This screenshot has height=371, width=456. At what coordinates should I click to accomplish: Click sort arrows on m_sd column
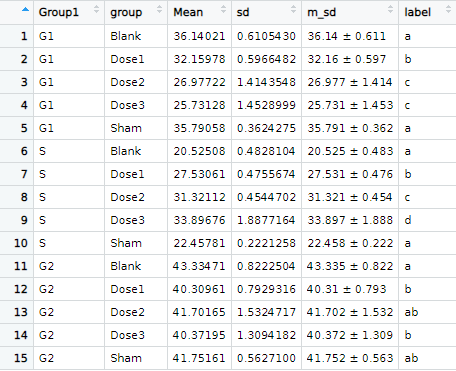click(390, 9)
